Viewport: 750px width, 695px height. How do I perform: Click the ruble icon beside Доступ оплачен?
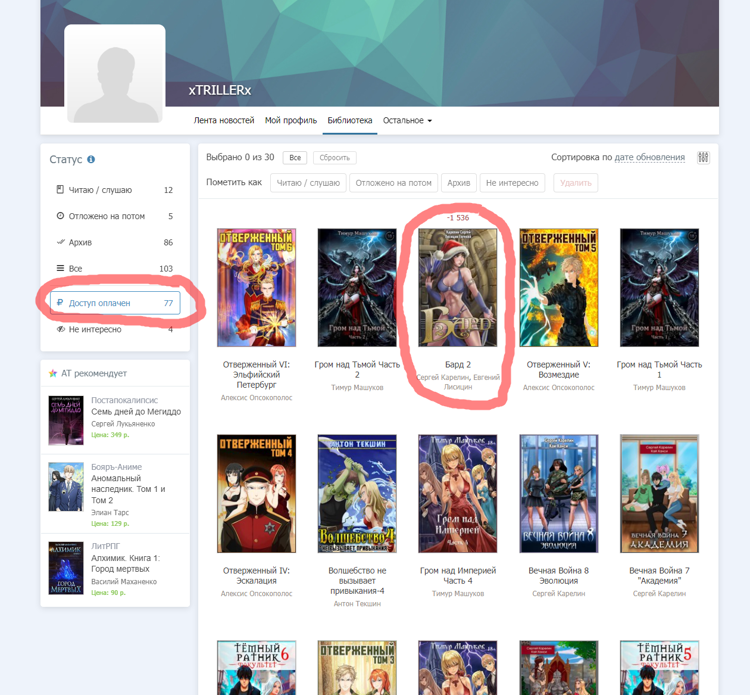pos(60,303)
